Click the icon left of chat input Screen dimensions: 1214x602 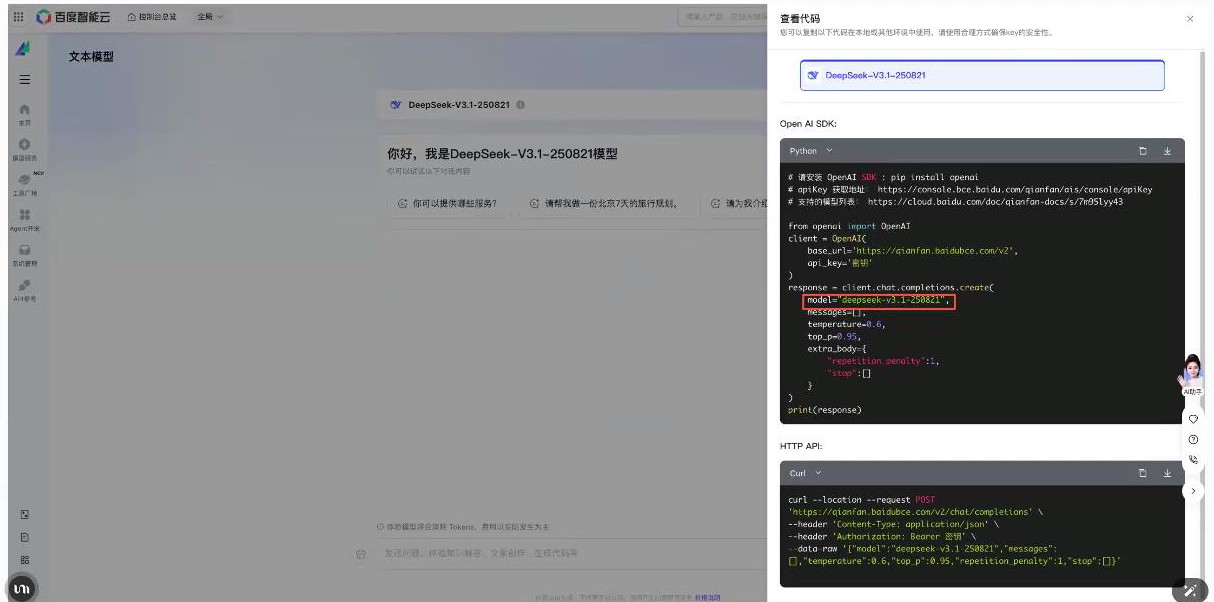point(361,553)
